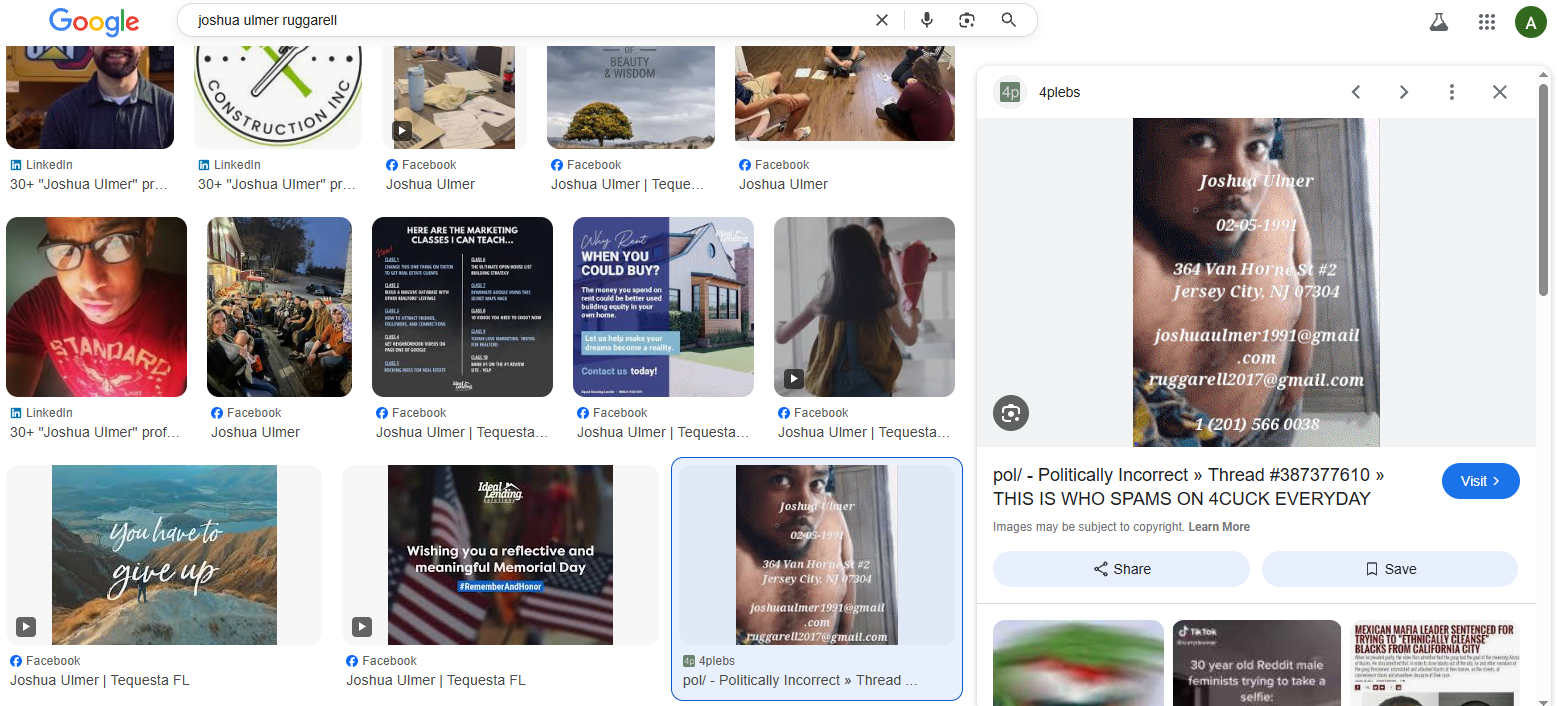Click LinkedIn source label under bearded man photo

click(41, 165)
